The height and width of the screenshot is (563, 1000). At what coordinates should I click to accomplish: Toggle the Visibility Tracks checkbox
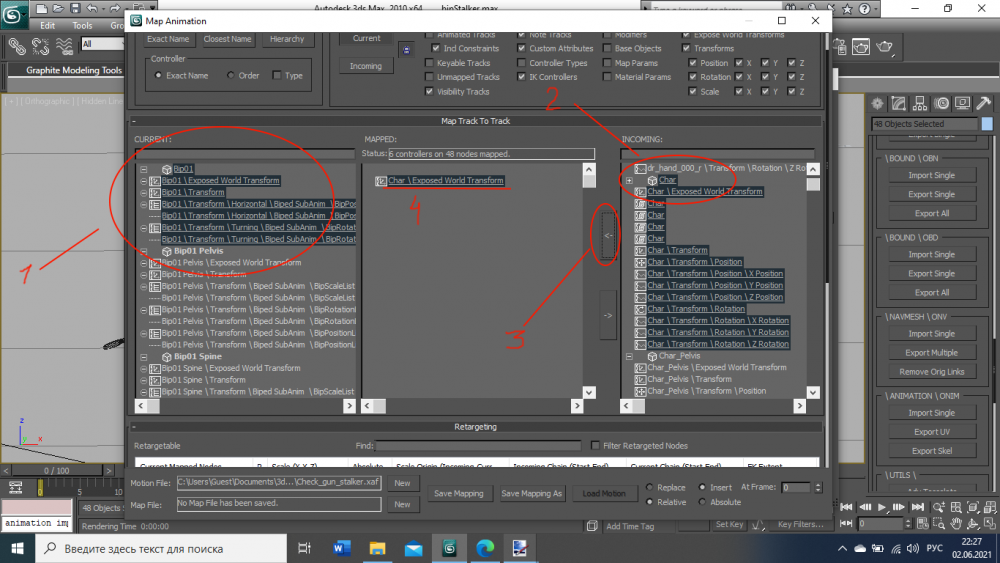click(x=429, y=92)
